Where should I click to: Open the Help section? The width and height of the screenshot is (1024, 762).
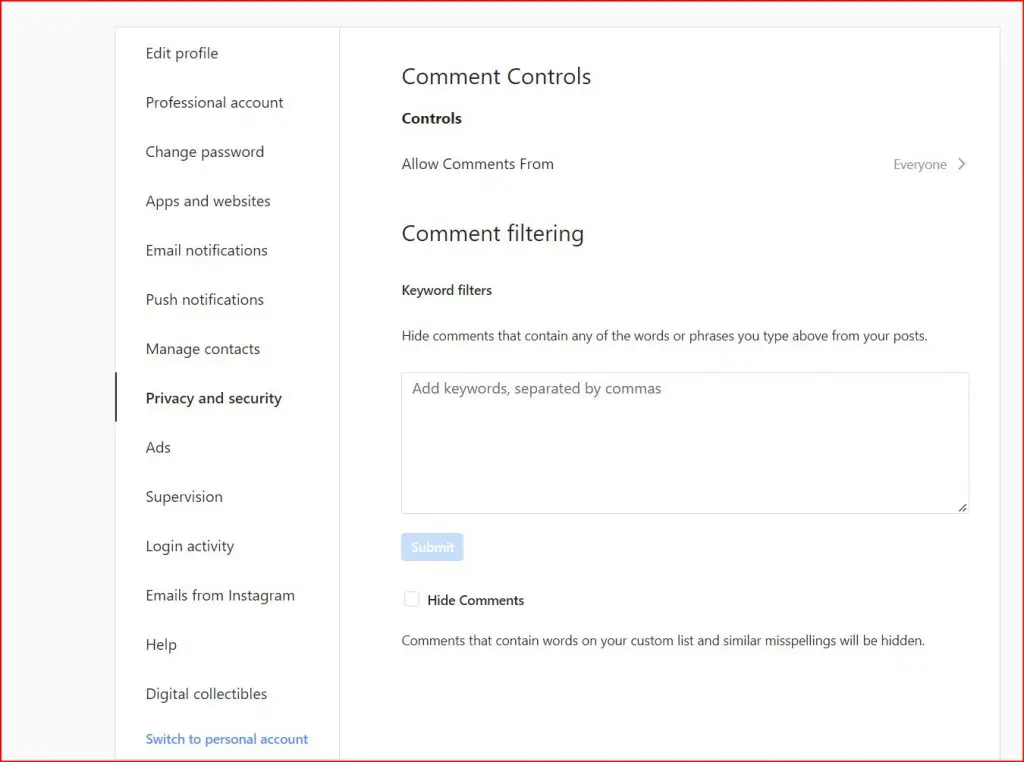point(161,645)
